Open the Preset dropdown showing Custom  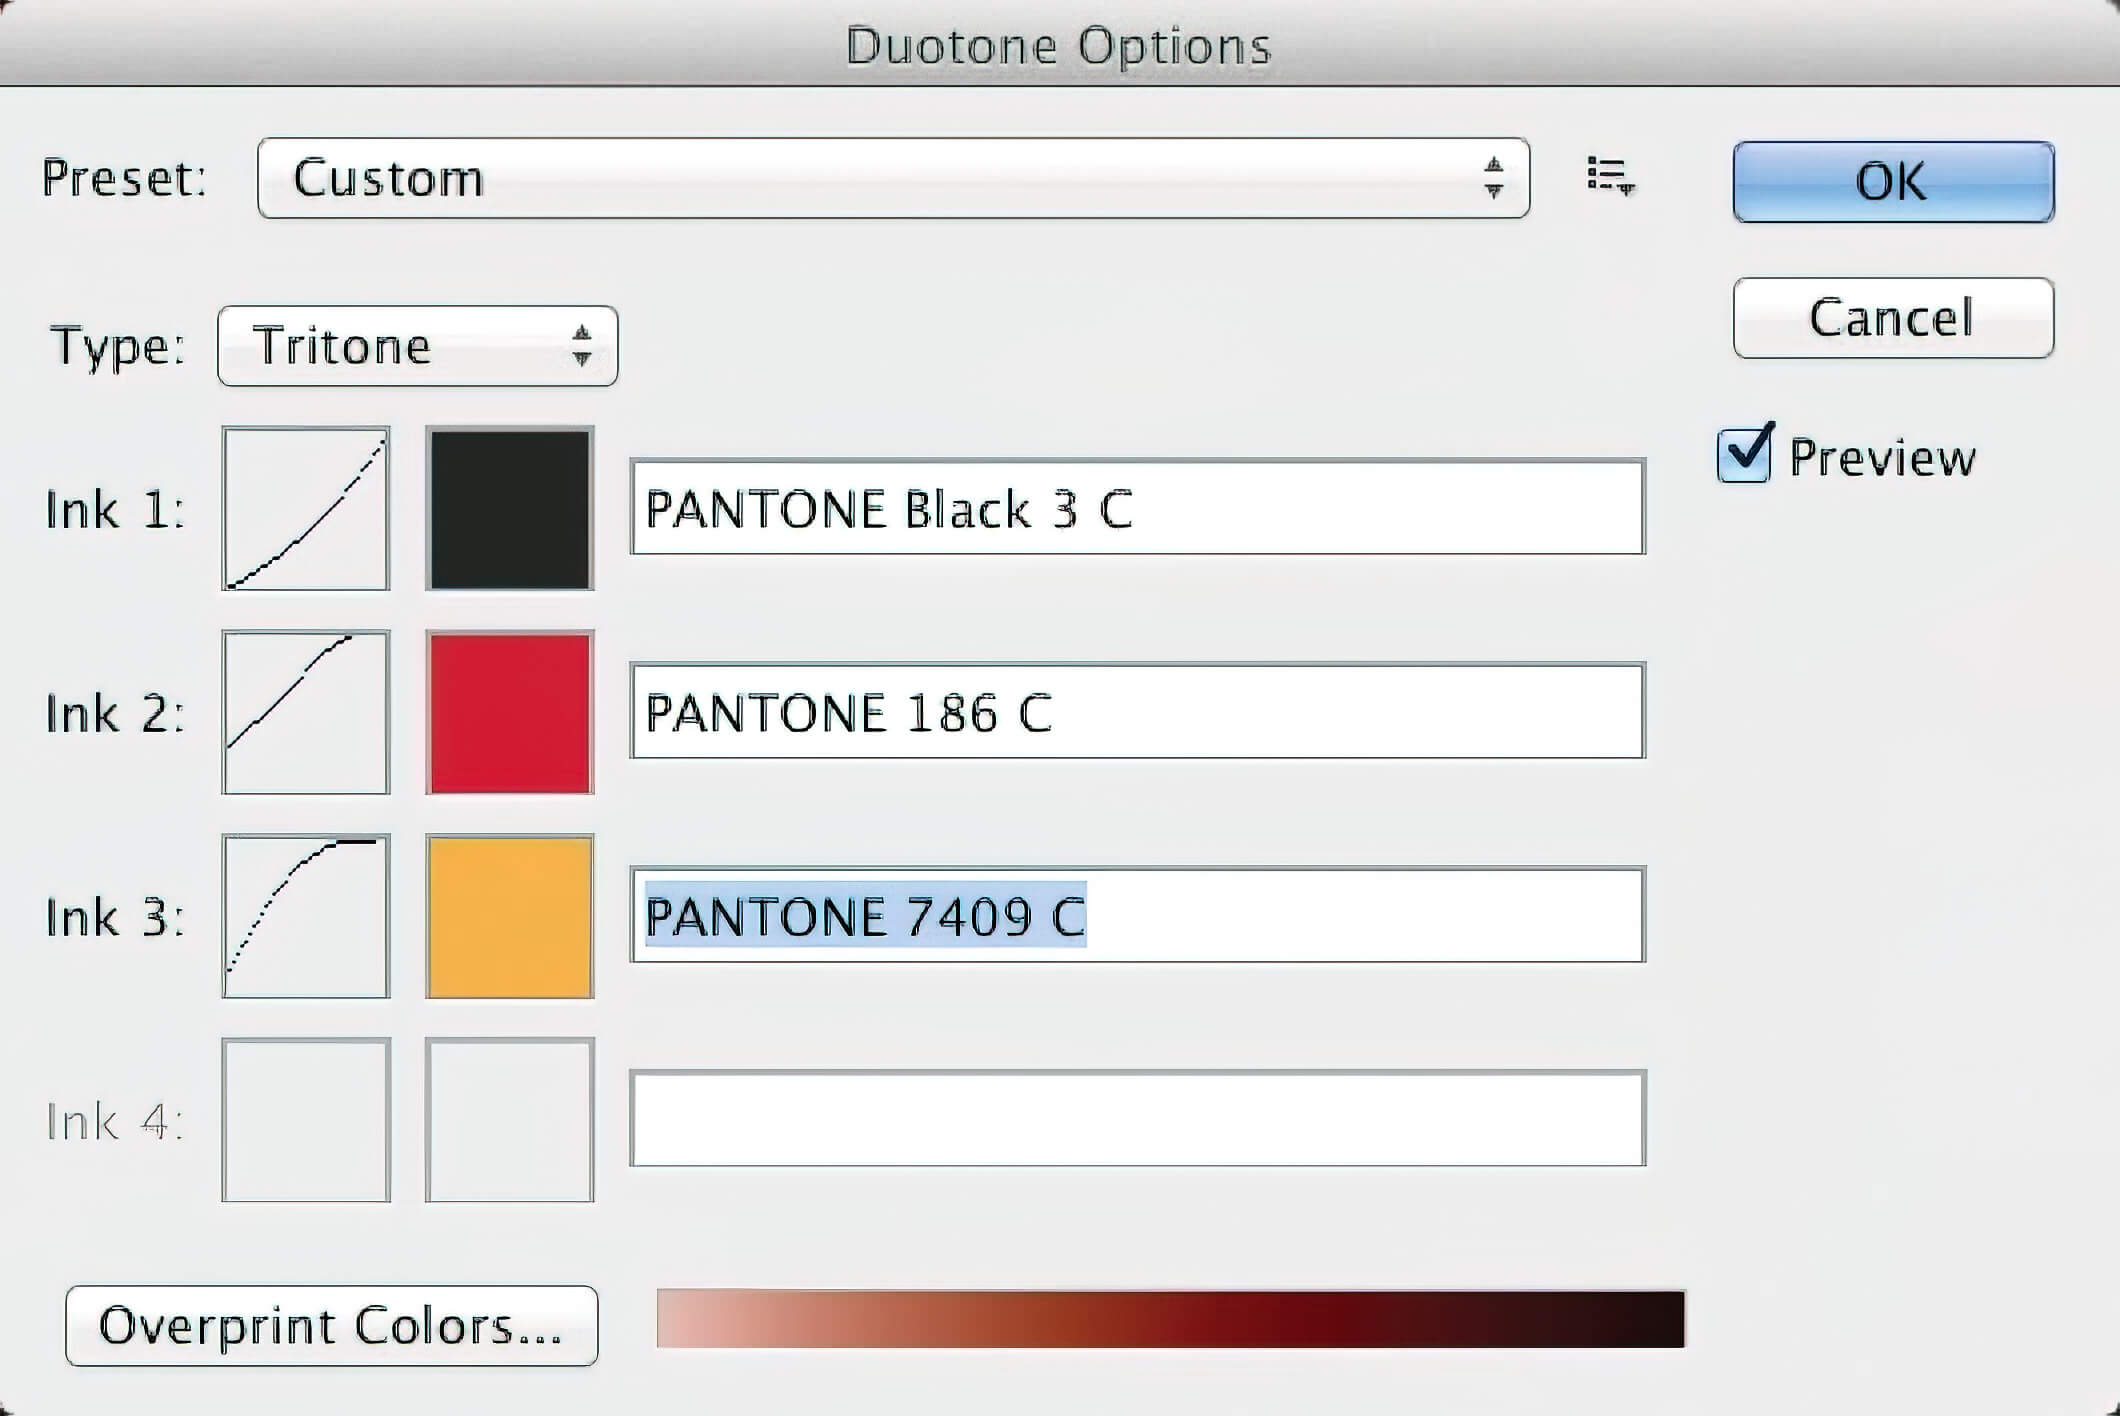(x=892, y=178)
